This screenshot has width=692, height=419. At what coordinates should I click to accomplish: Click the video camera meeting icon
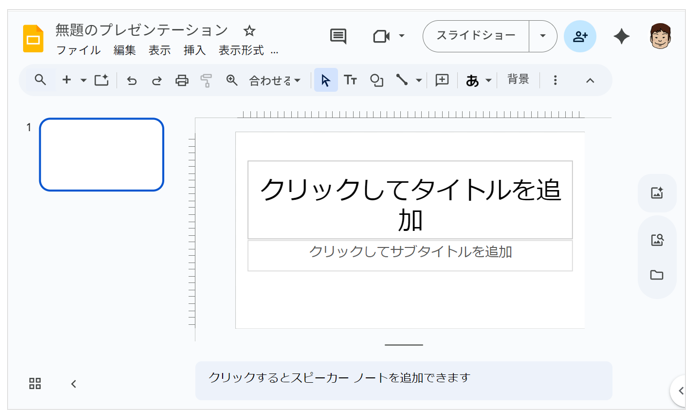coord(381,36)
